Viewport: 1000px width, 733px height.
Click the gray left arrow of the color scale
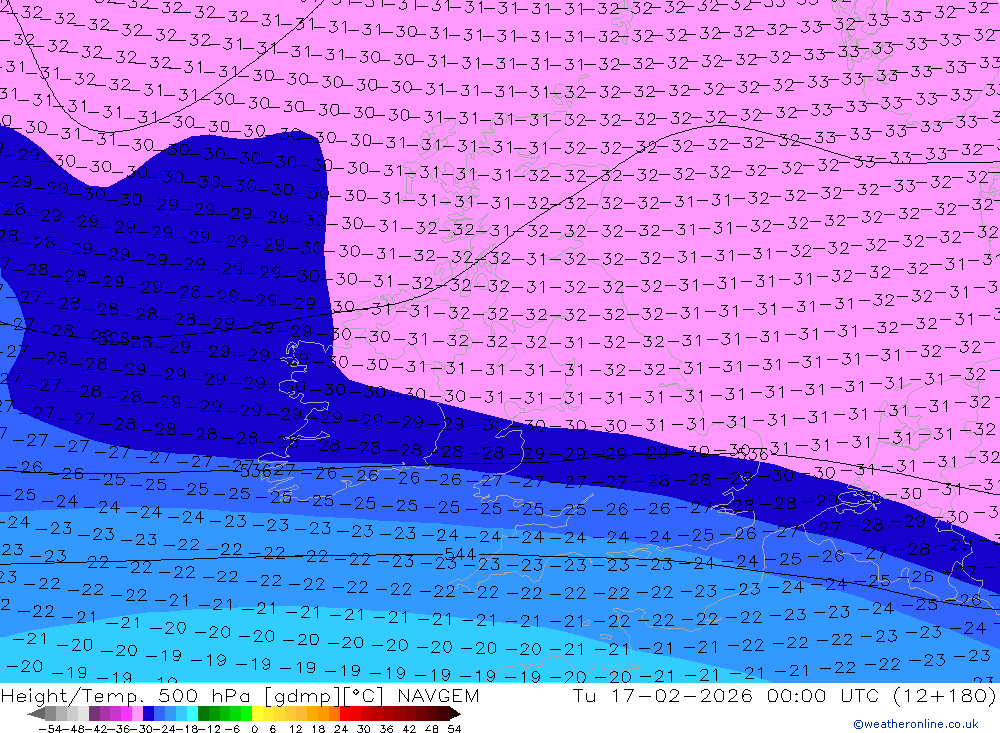36,714
